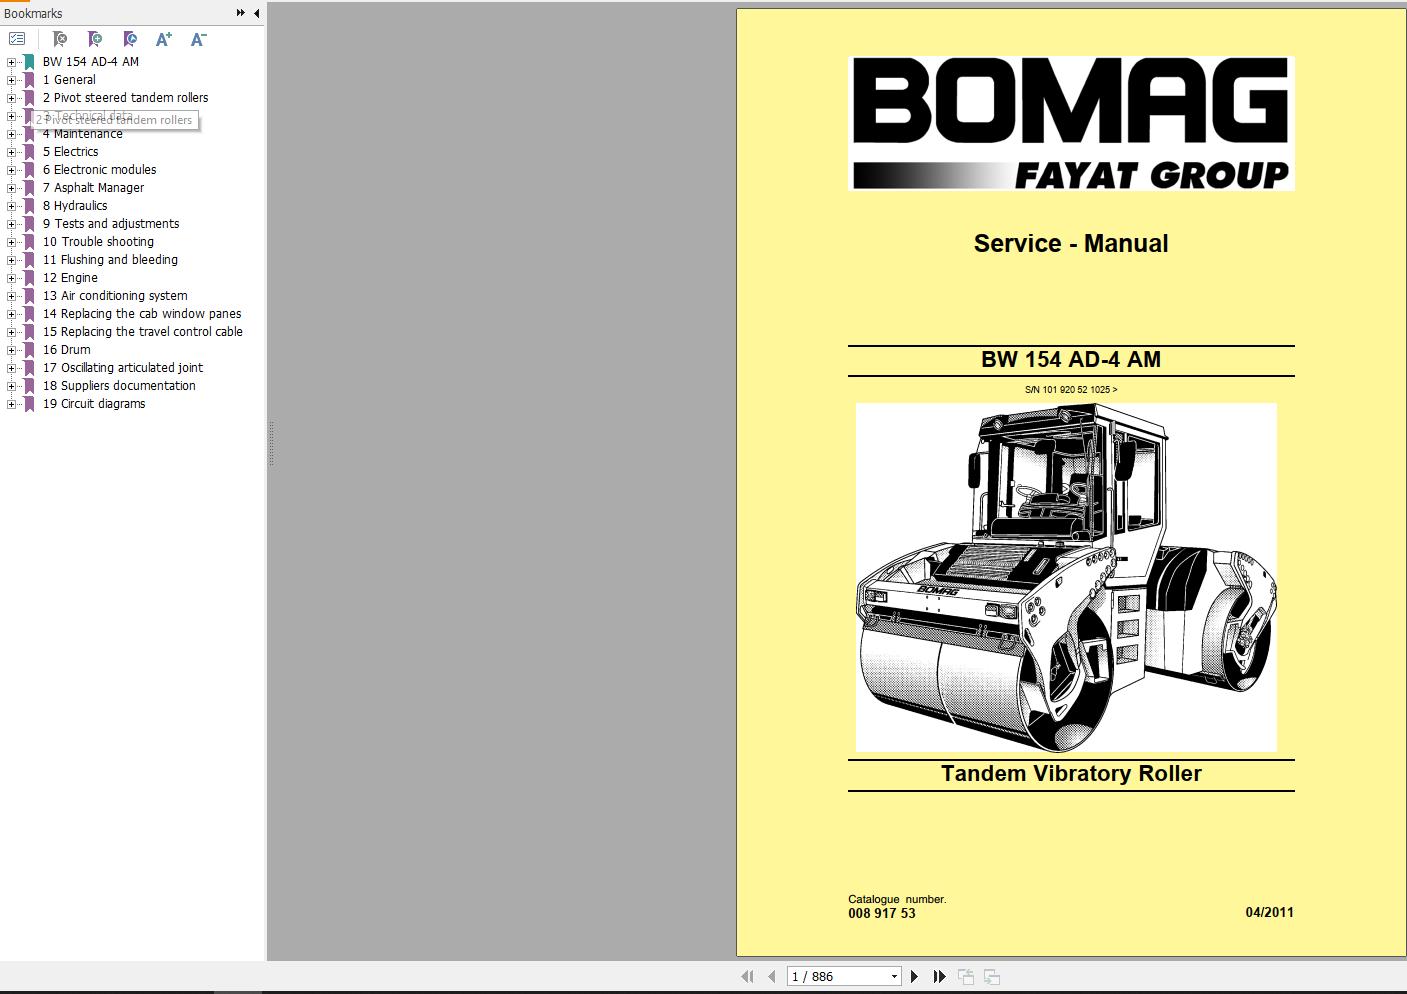The height and width of the screenshot is (994, 1407).
Task: Open the 13 Air conditioning system bookmark
Action: coord(116,296)
